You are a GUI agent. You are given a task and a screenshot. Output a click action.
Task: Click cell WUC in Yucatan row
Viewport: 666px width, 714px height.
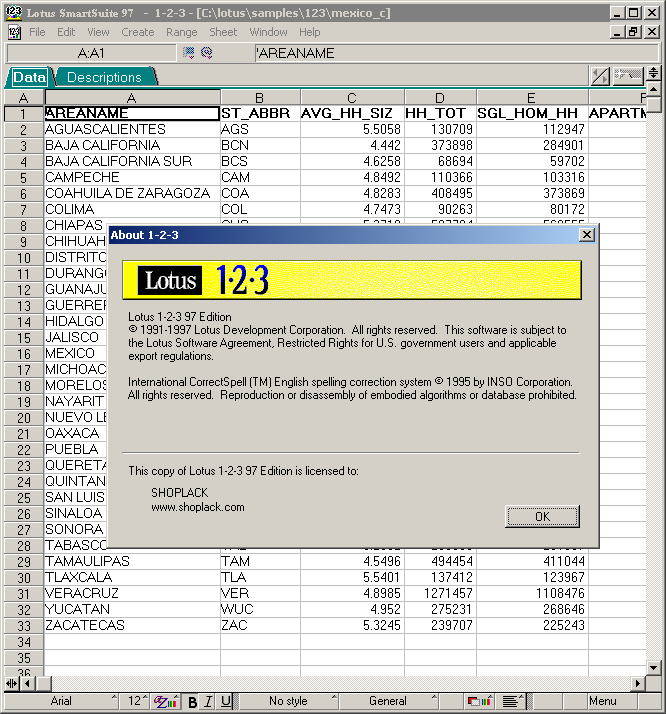260,609
